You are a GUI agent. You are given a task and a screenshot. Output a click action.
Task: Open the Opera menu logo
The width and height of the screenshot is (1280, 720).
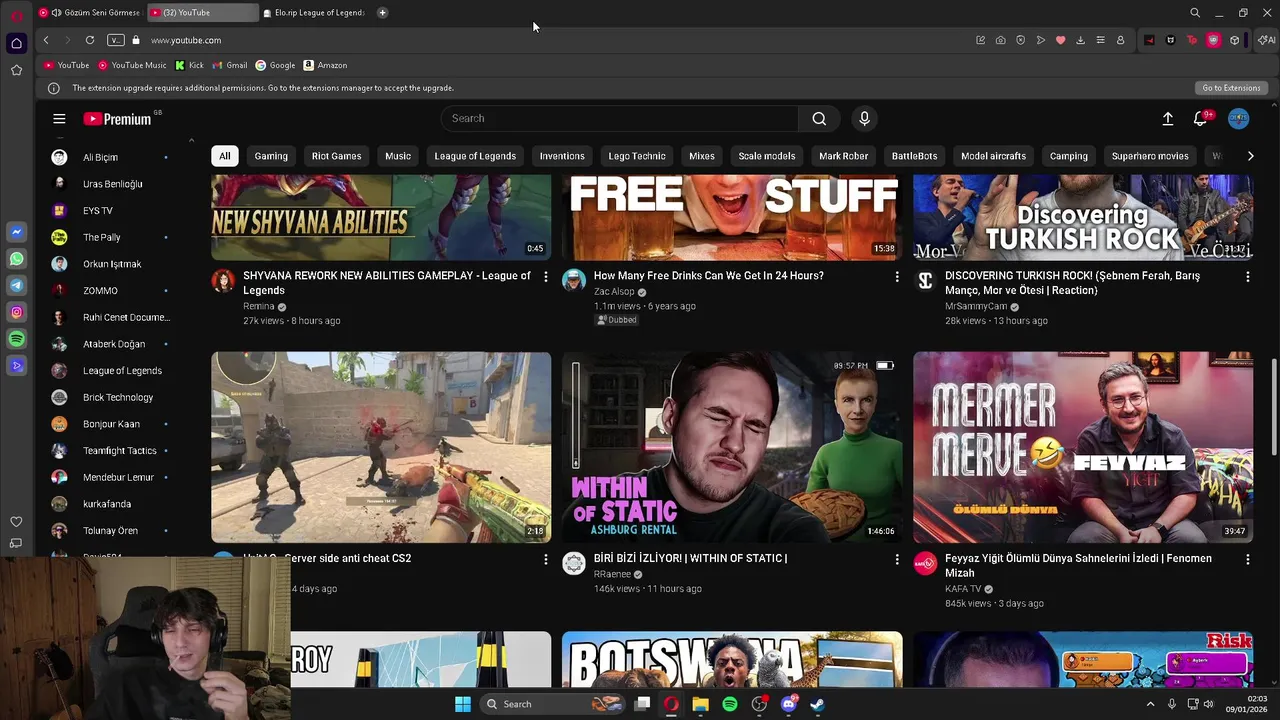[16, 14]
